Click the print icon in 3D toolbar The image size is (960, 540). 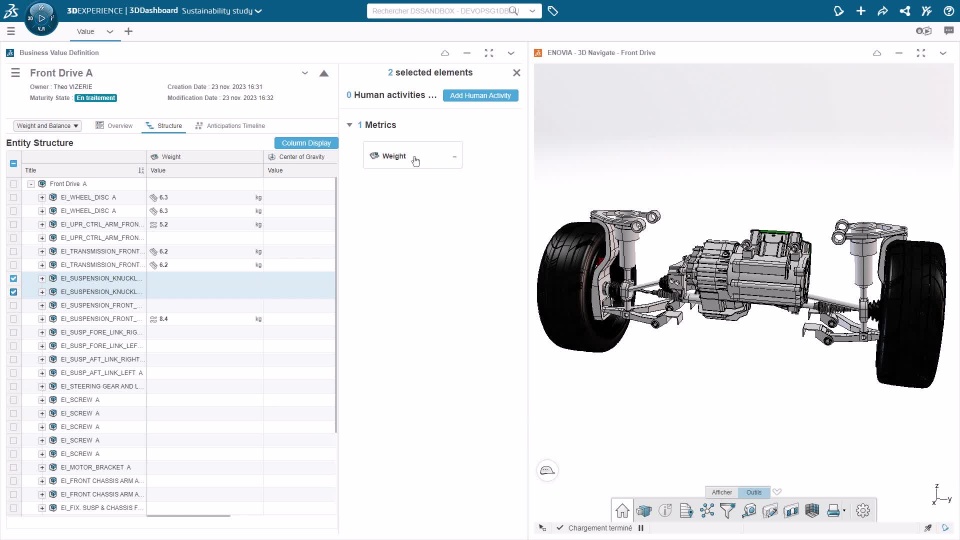833,511
